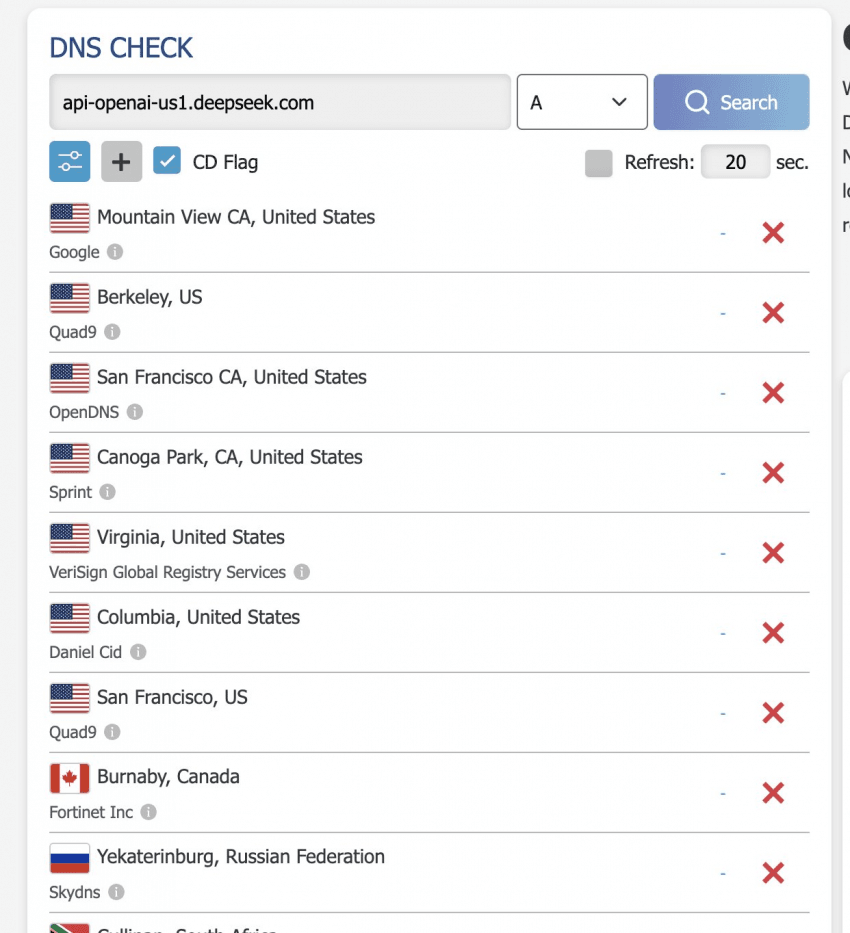Image resolution: width=850 pixels, height=933 pixels.
Task: Show info for Fortinet Inc
Action: point(149,812)
